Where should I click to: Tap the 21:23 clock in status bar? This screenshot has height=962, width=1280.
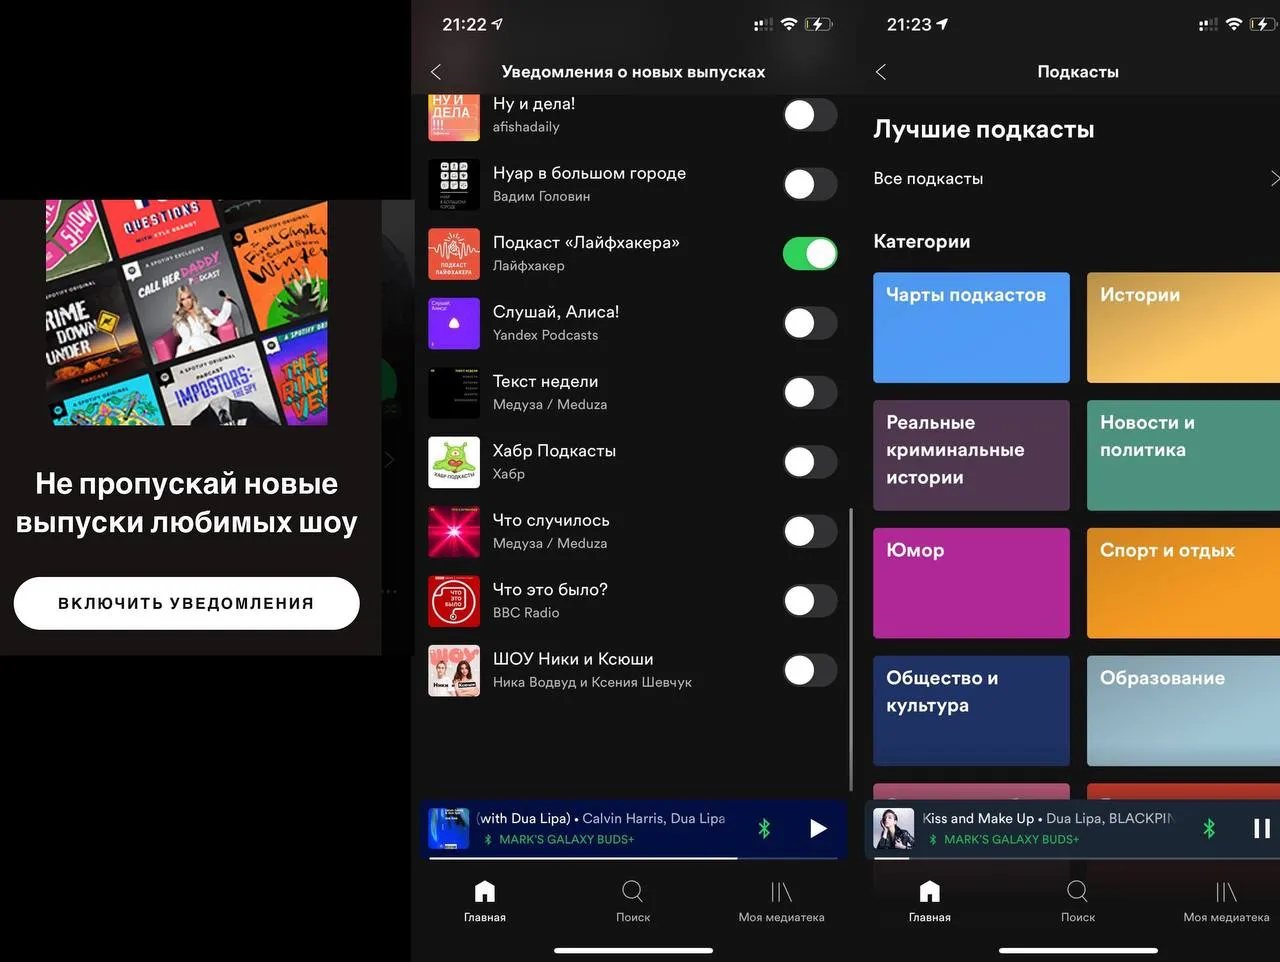909,24
